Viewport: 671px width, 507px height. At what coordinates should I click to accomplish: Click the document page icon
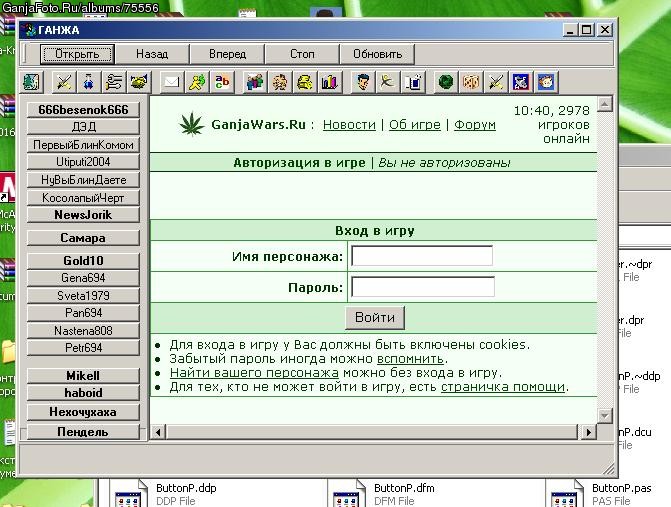pyautogui.click(x=413, y=82)
